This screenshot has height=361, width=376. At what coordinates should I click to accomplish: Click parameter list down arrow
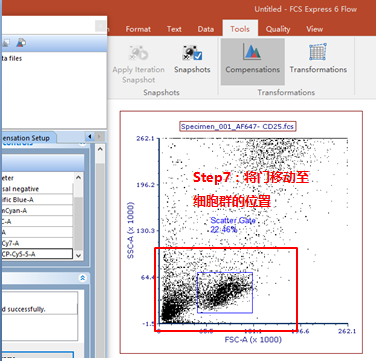[x=78, y=256]
